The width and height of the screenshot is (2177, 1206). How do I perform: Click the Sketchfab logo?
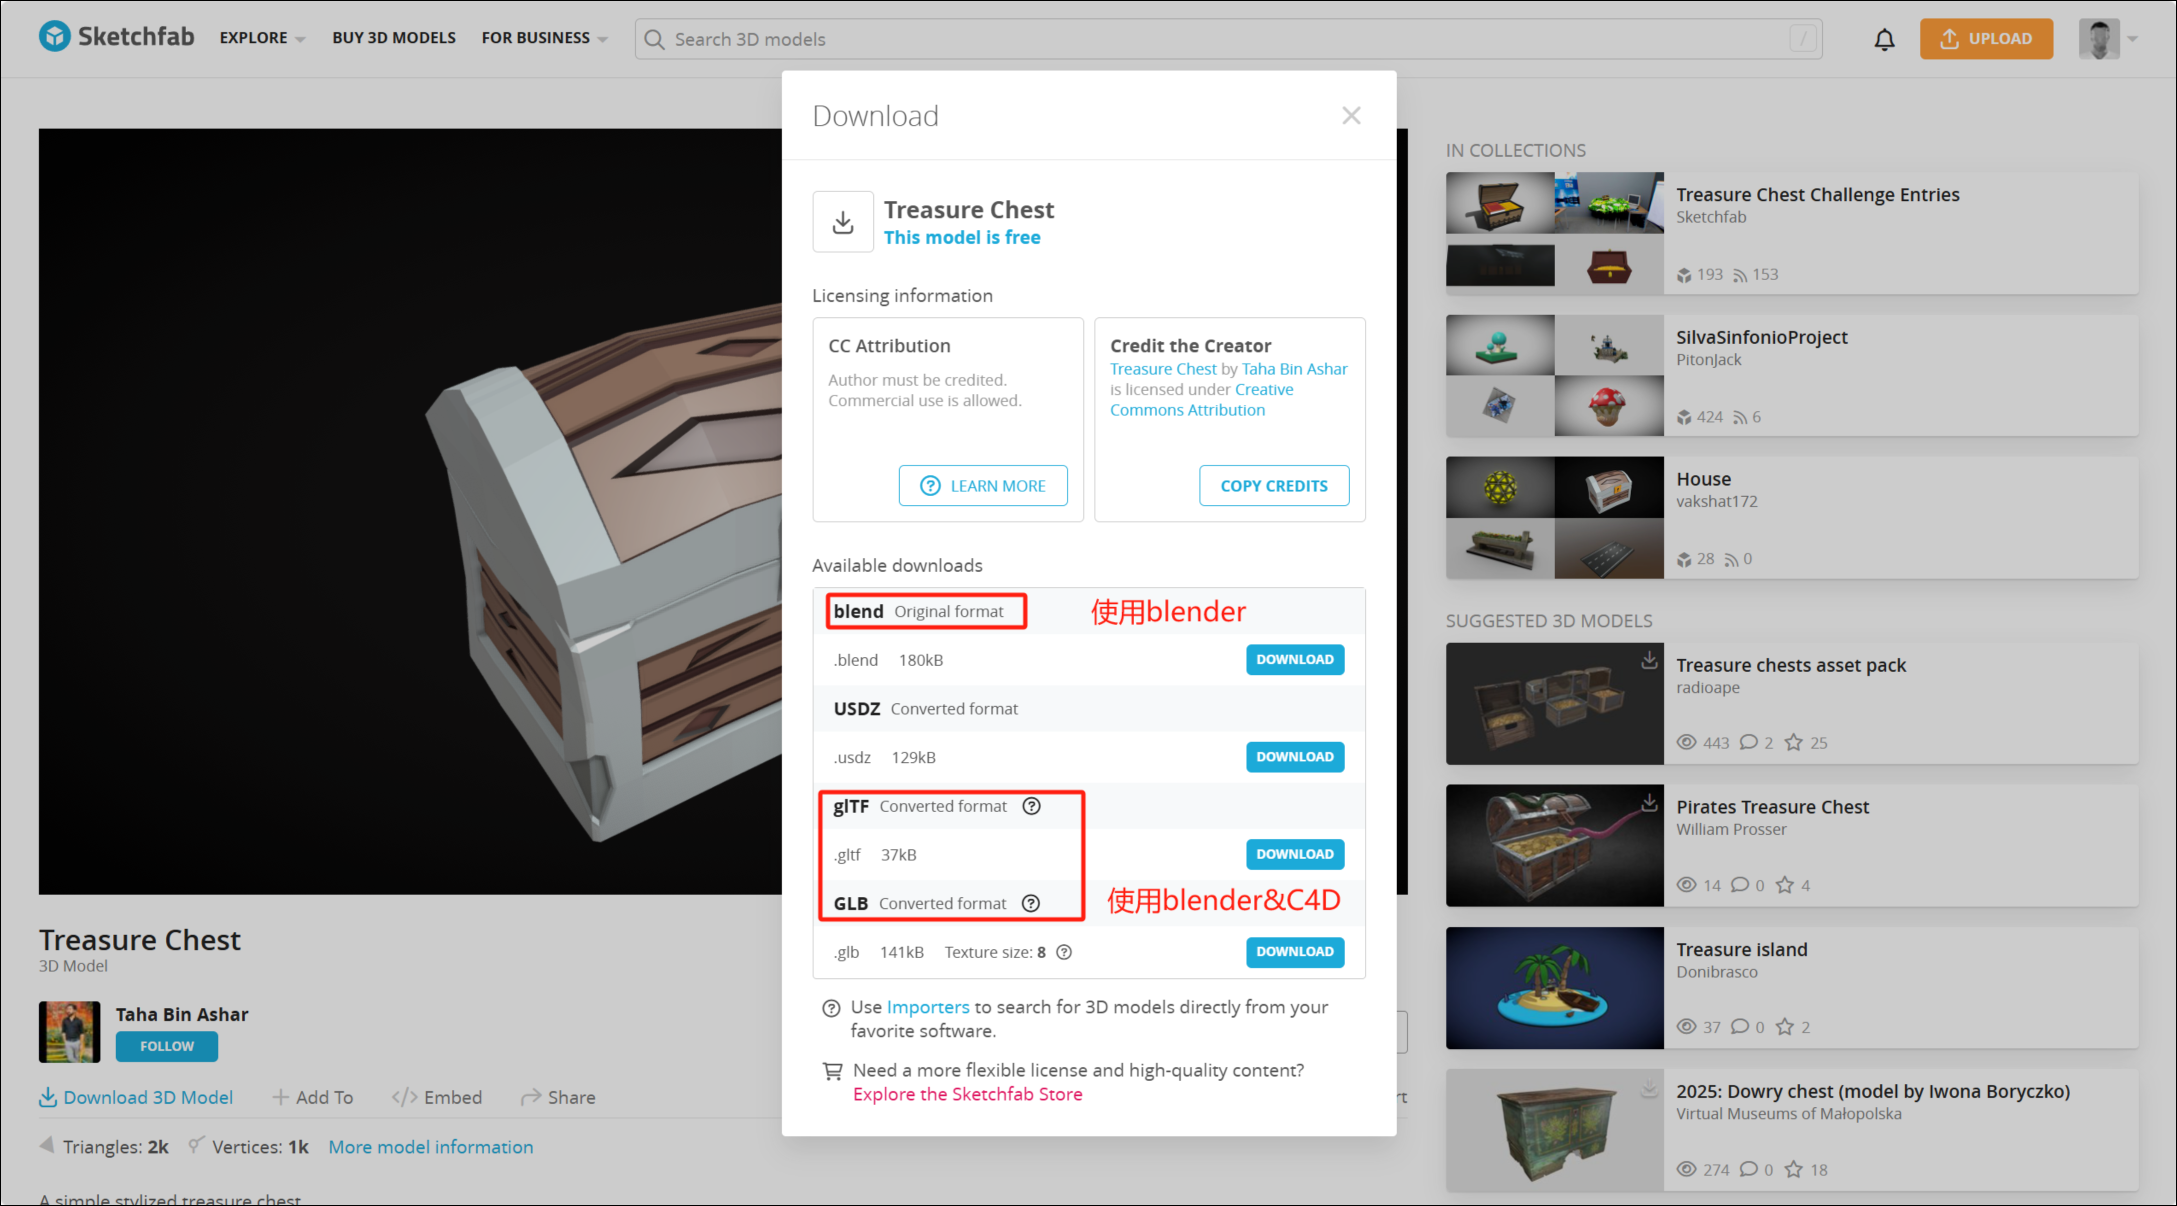(116, 37)
